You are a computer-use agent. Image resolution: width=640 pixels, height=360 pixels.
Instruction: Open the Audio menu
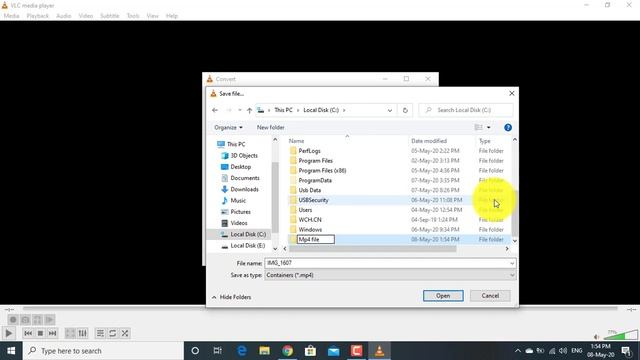coord(63,16)
